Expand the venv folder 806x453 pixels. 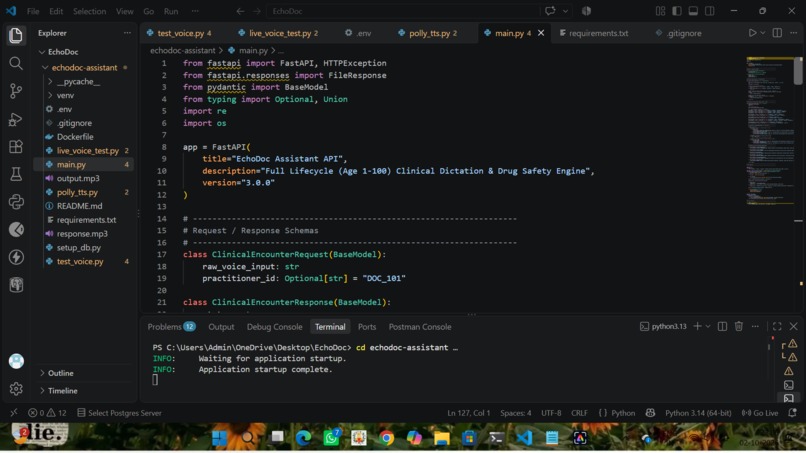coord(50,95)
